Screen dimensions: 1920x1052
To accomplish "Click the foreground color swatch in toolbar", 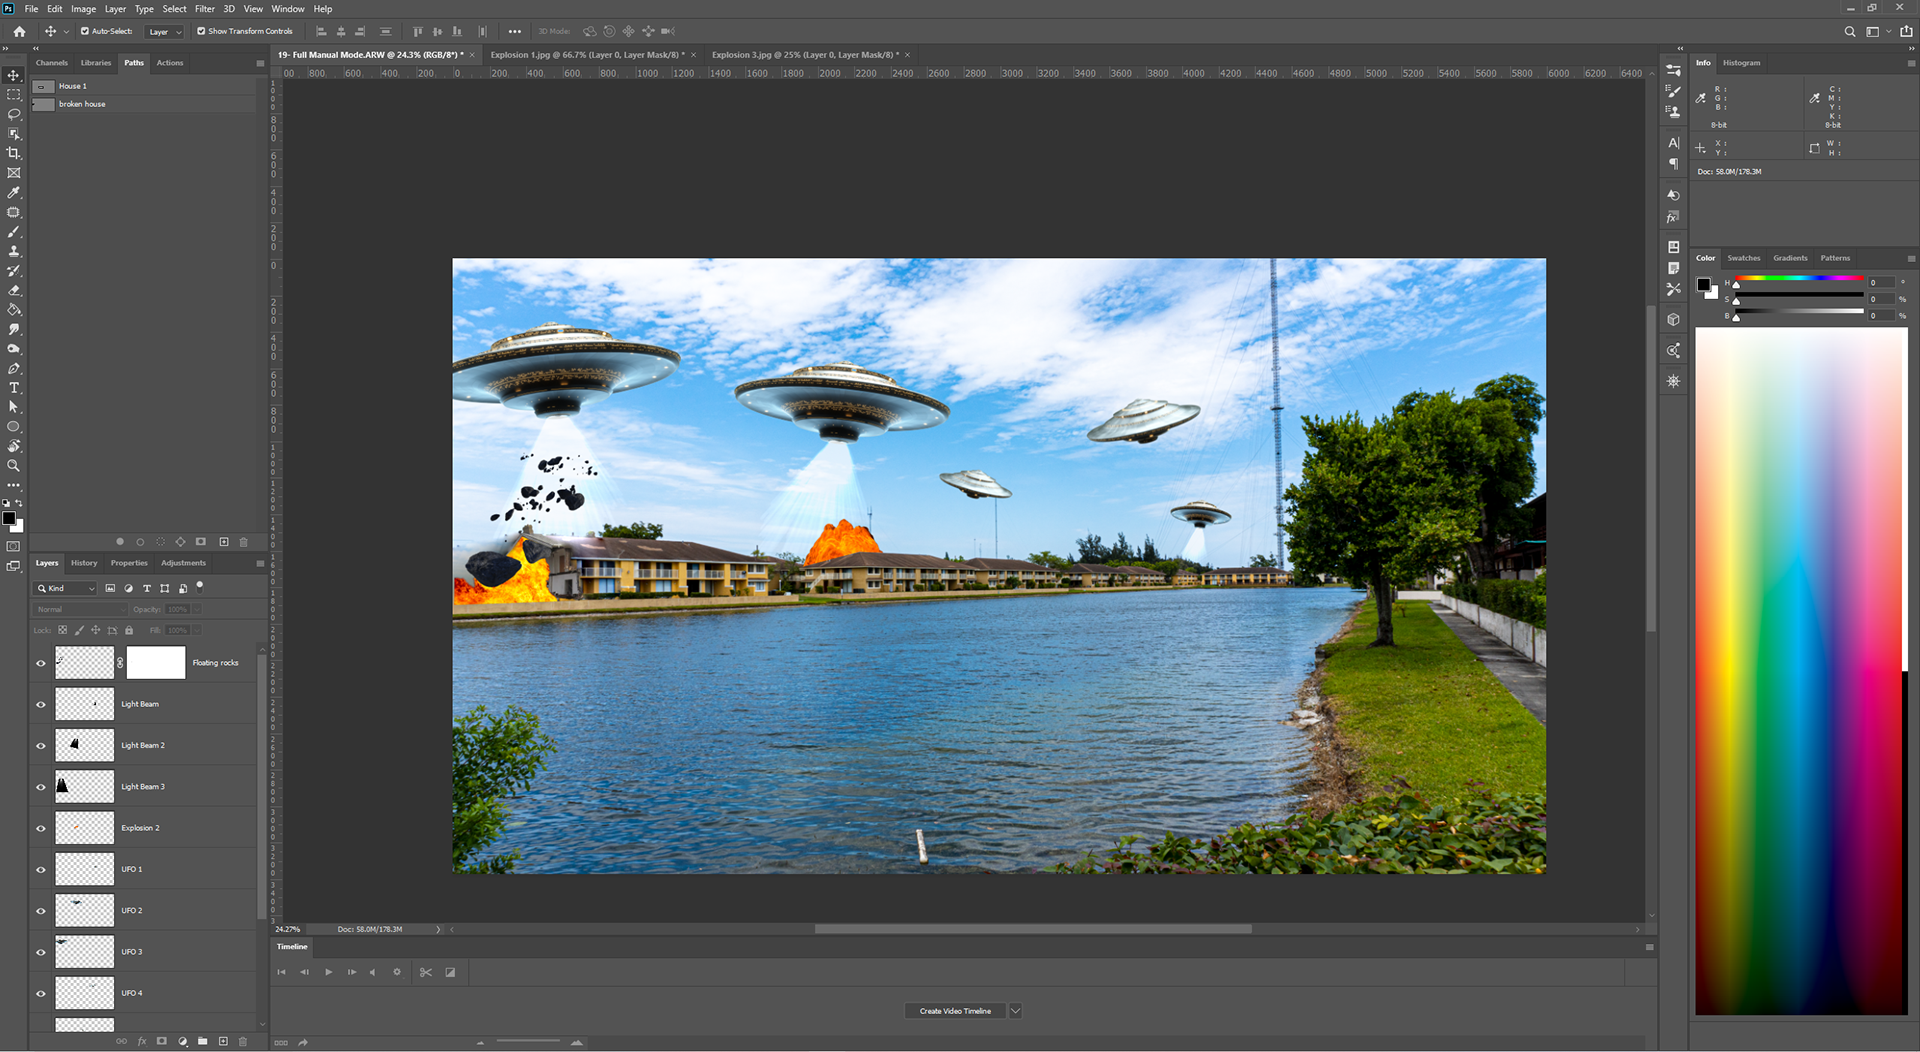I will tap(9, 518).
